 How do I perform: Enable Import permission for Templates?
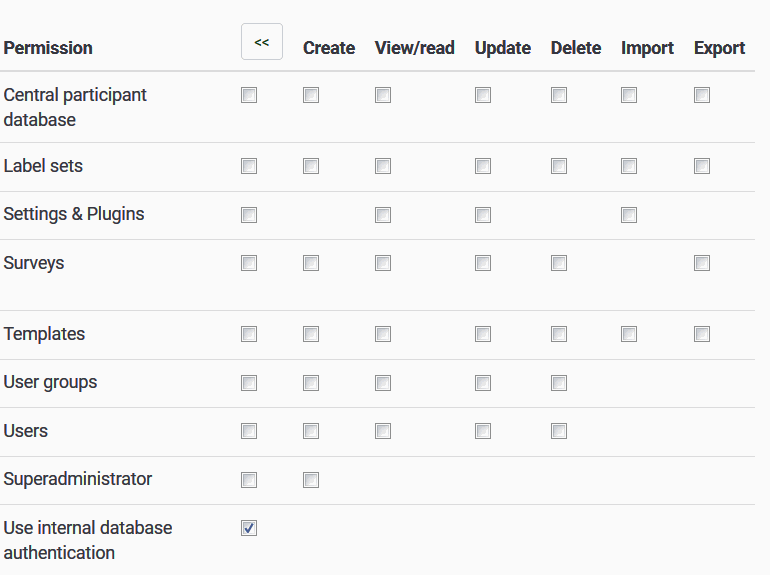pyautogui.click(x=629, y=334)
